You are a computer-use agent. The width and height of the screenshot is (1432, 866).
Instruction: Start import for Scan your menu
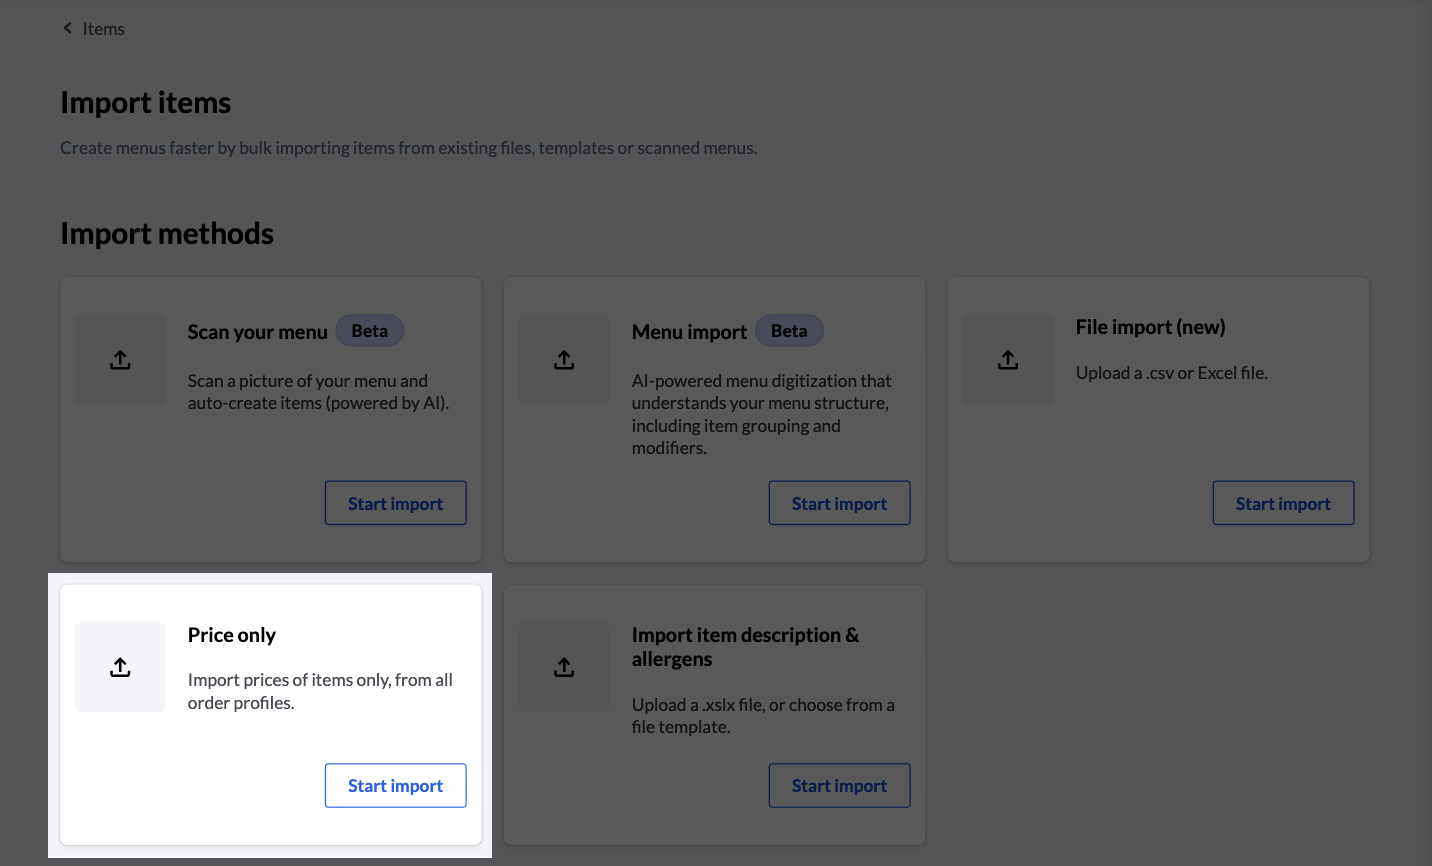[395, 502]
